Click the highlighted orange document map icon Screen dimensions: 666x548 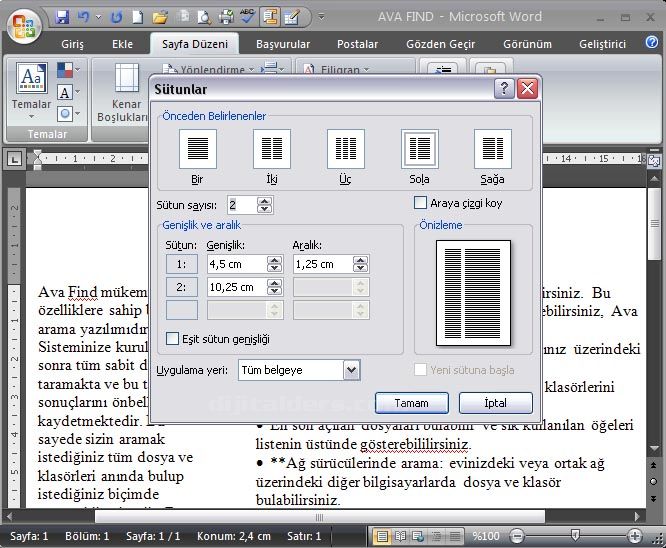(270, 17)
